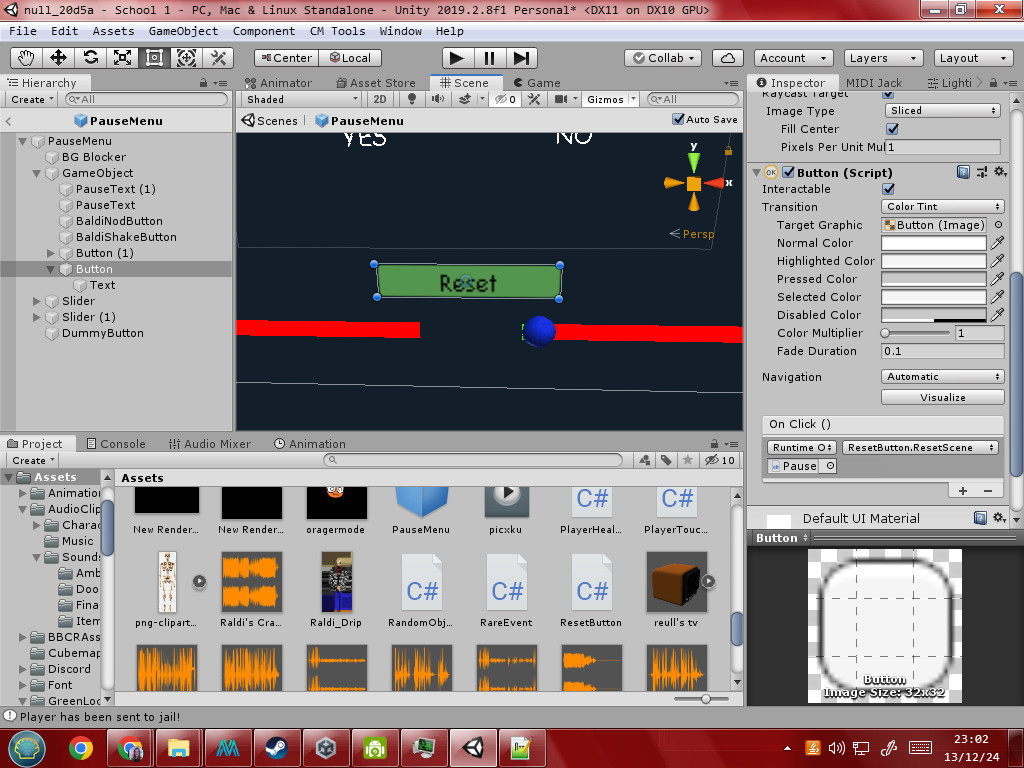This screenshot has height=768, width=1024.
Task: Select the custom editor tools icon
Action: (218, 58)
